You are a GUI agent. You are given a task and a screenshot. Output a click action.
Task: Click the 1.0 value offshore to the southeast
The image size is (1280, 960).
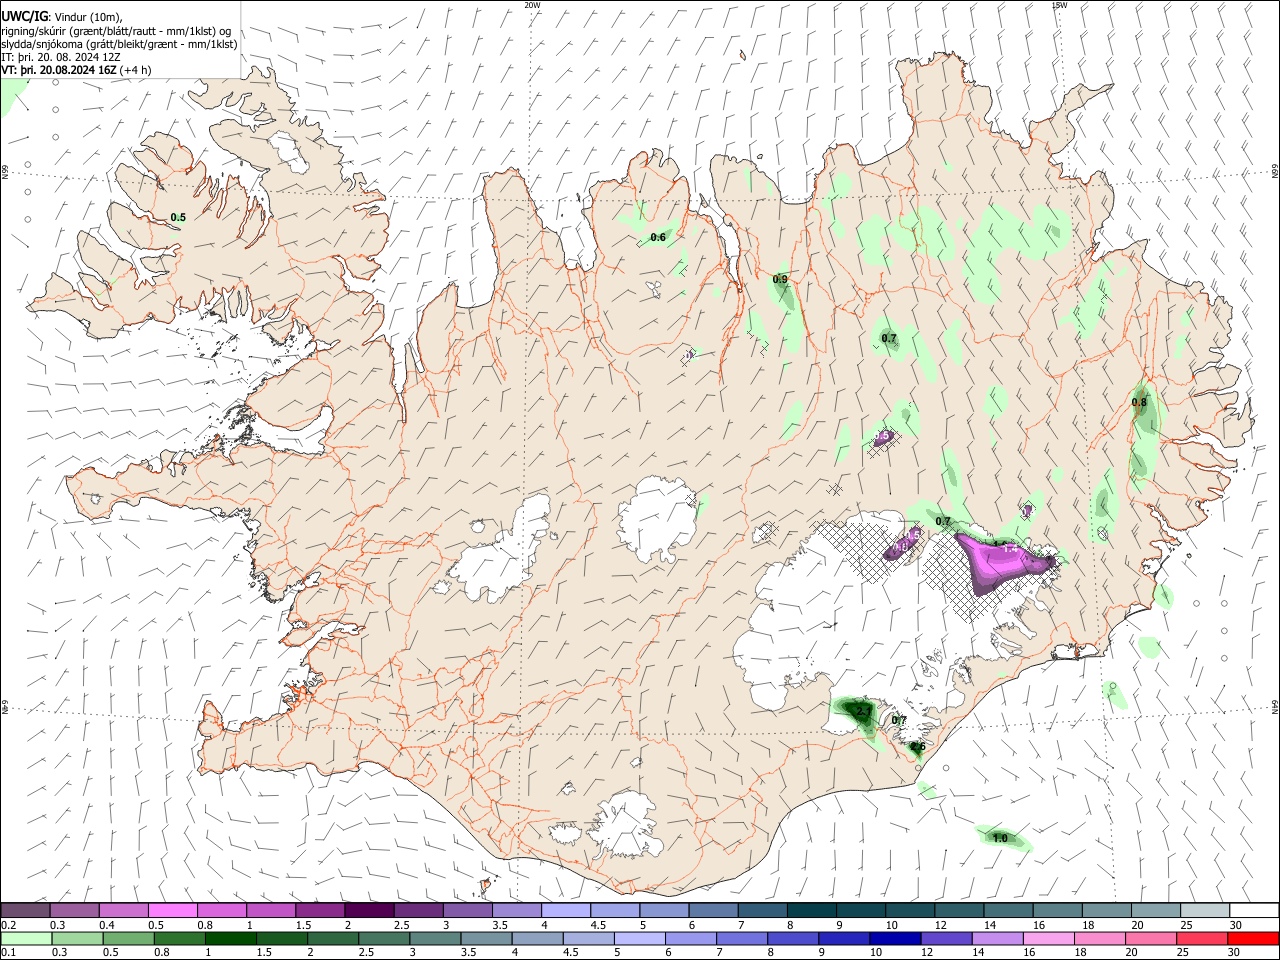click(1000, 838)
